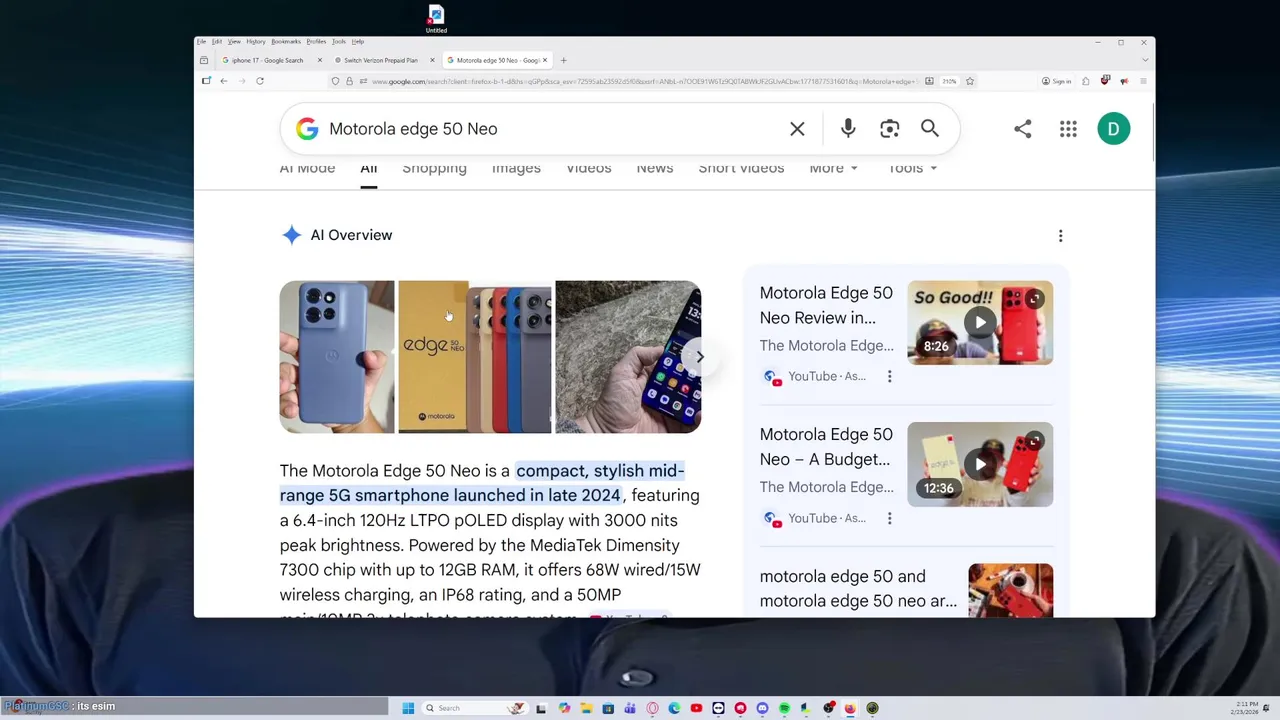Sign in to Firefox account
1280x720 pixels.
click(1056, 81)
